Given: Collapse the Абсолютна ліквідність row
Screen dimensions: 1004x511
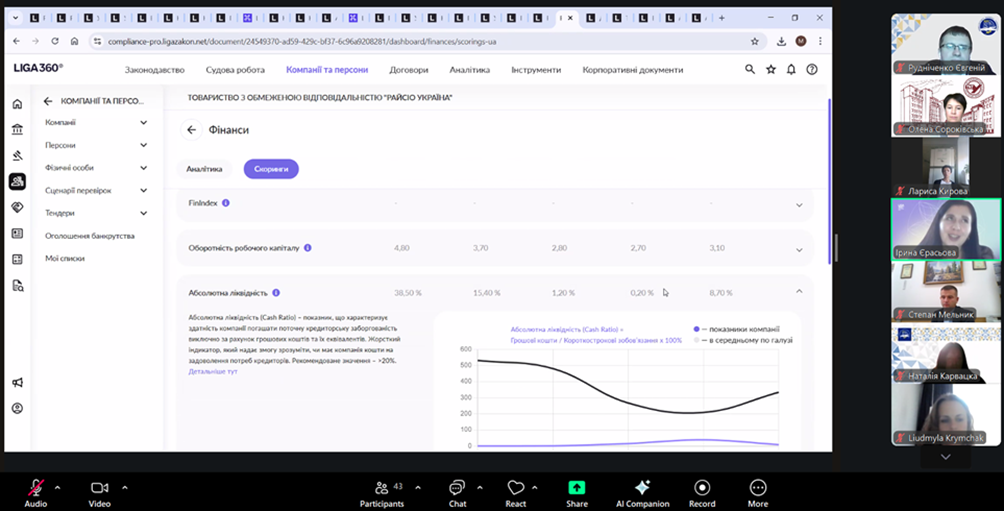Looking at the screenshot, I should click(x=798, y=292).
